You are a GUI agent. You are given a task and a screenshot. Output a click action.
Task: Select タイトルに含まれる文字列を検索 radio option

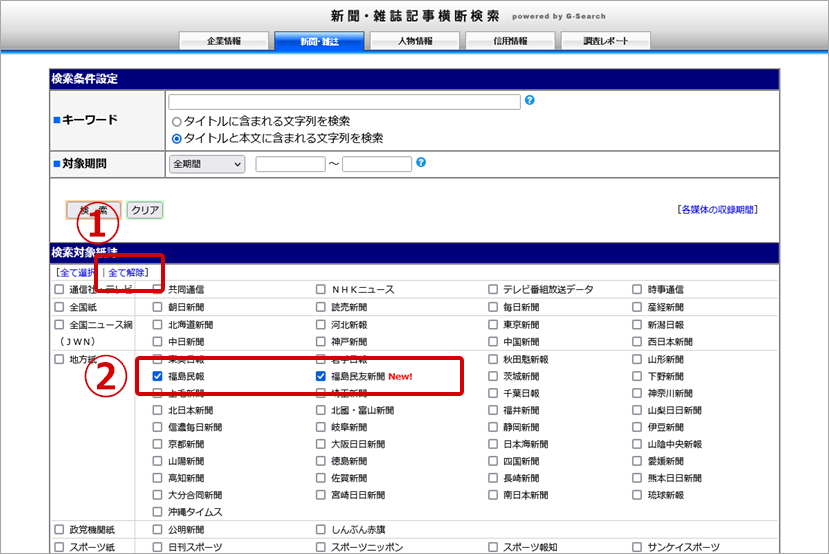tap(176, 121)
